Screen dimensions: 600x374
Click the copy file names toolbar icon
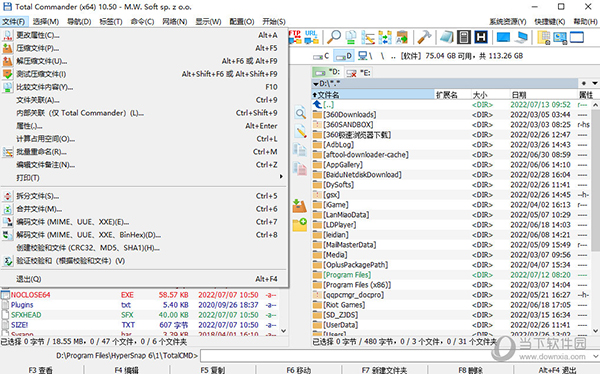[x=351, y=37]
